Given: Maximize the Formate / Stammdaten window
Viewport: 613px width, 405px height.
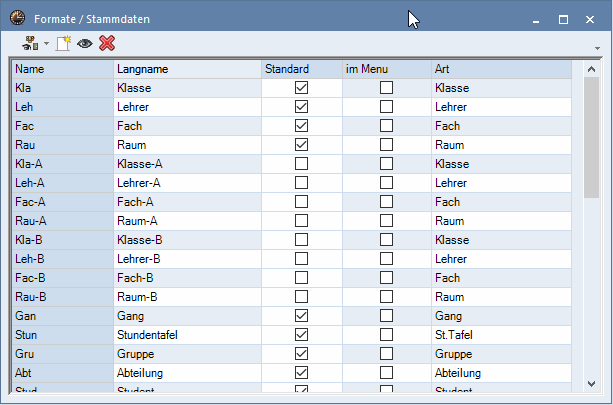Looking at the screenshot, I should 563,18.
